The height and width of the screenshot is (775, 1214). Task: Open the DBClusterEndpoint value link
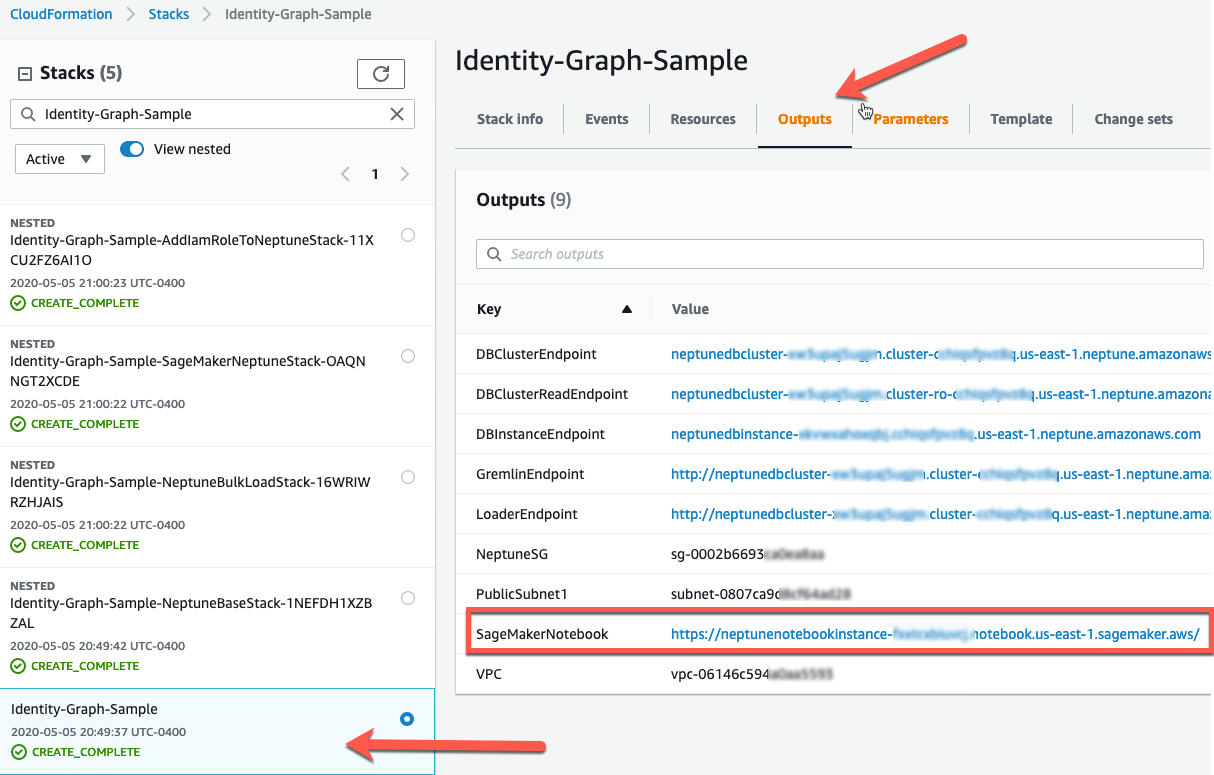pos(941,354)
